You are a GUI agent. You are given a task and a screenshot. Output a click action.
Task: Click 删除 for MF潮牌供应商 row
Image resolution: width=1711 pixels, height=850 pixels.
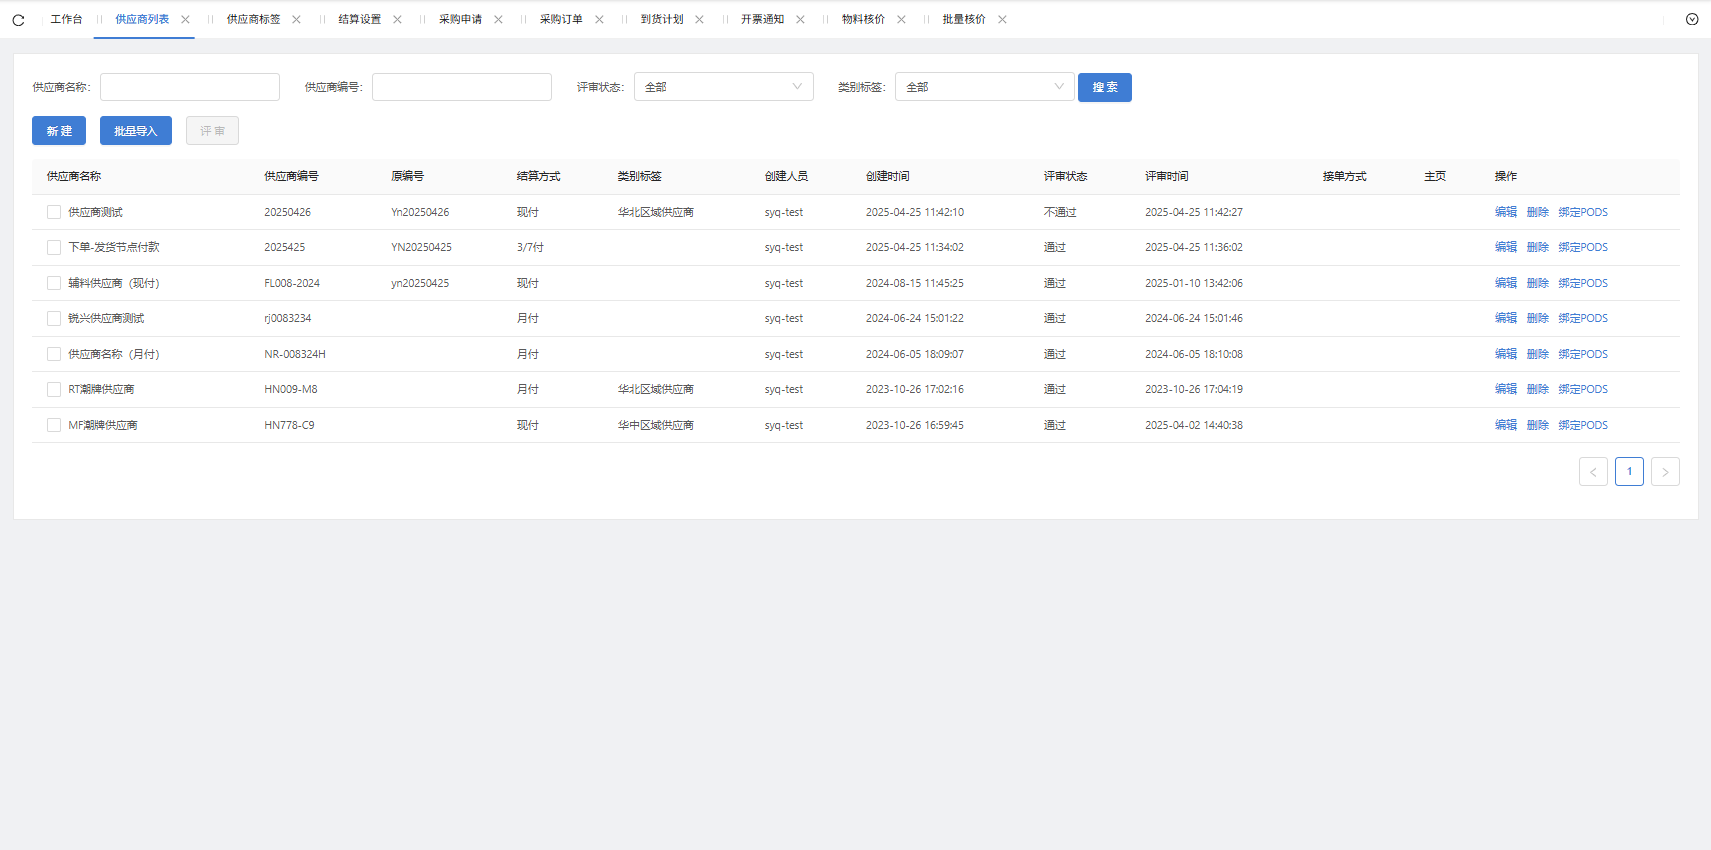[x=1538, y=425]
